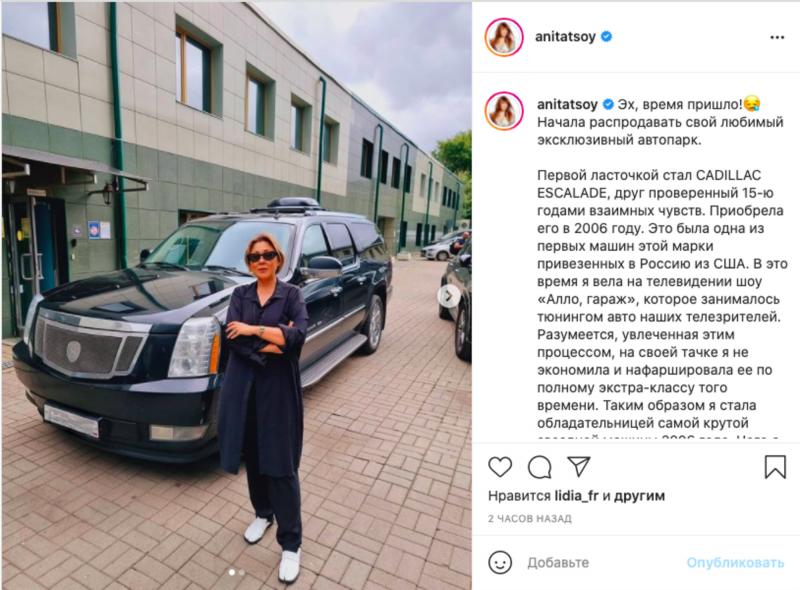View other likers via 'другим' link
This screenshot has height=590, width=800.
pyautogui.click(x=639, y=496)
